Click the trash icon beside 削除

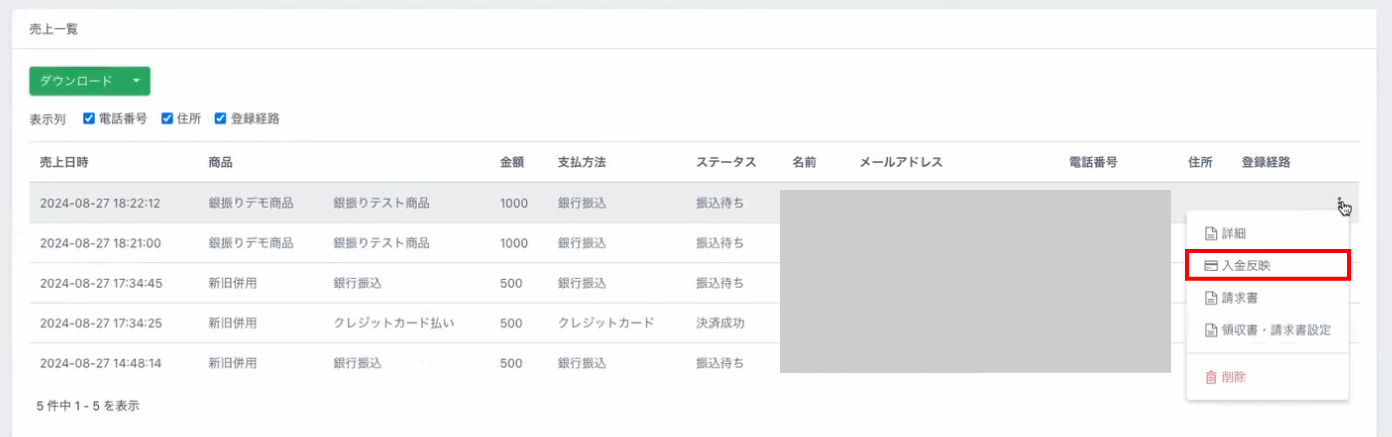point(1210,377)
